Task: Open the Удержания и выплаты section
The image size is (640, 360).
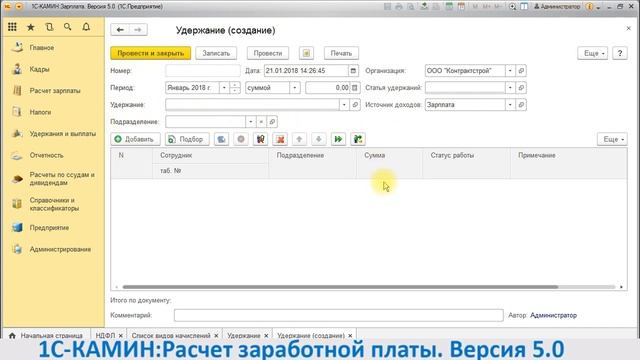Action: pyautogui.click(x=63, y=133)
